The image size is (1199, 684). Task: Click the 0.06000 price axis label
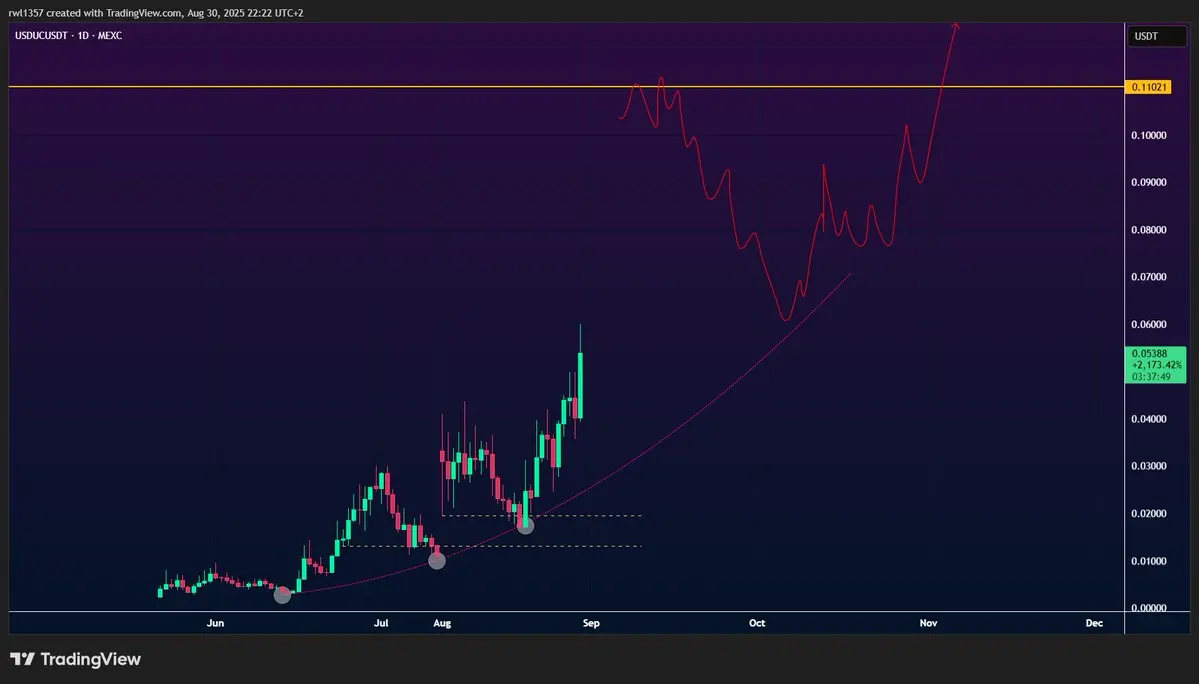1149,324
